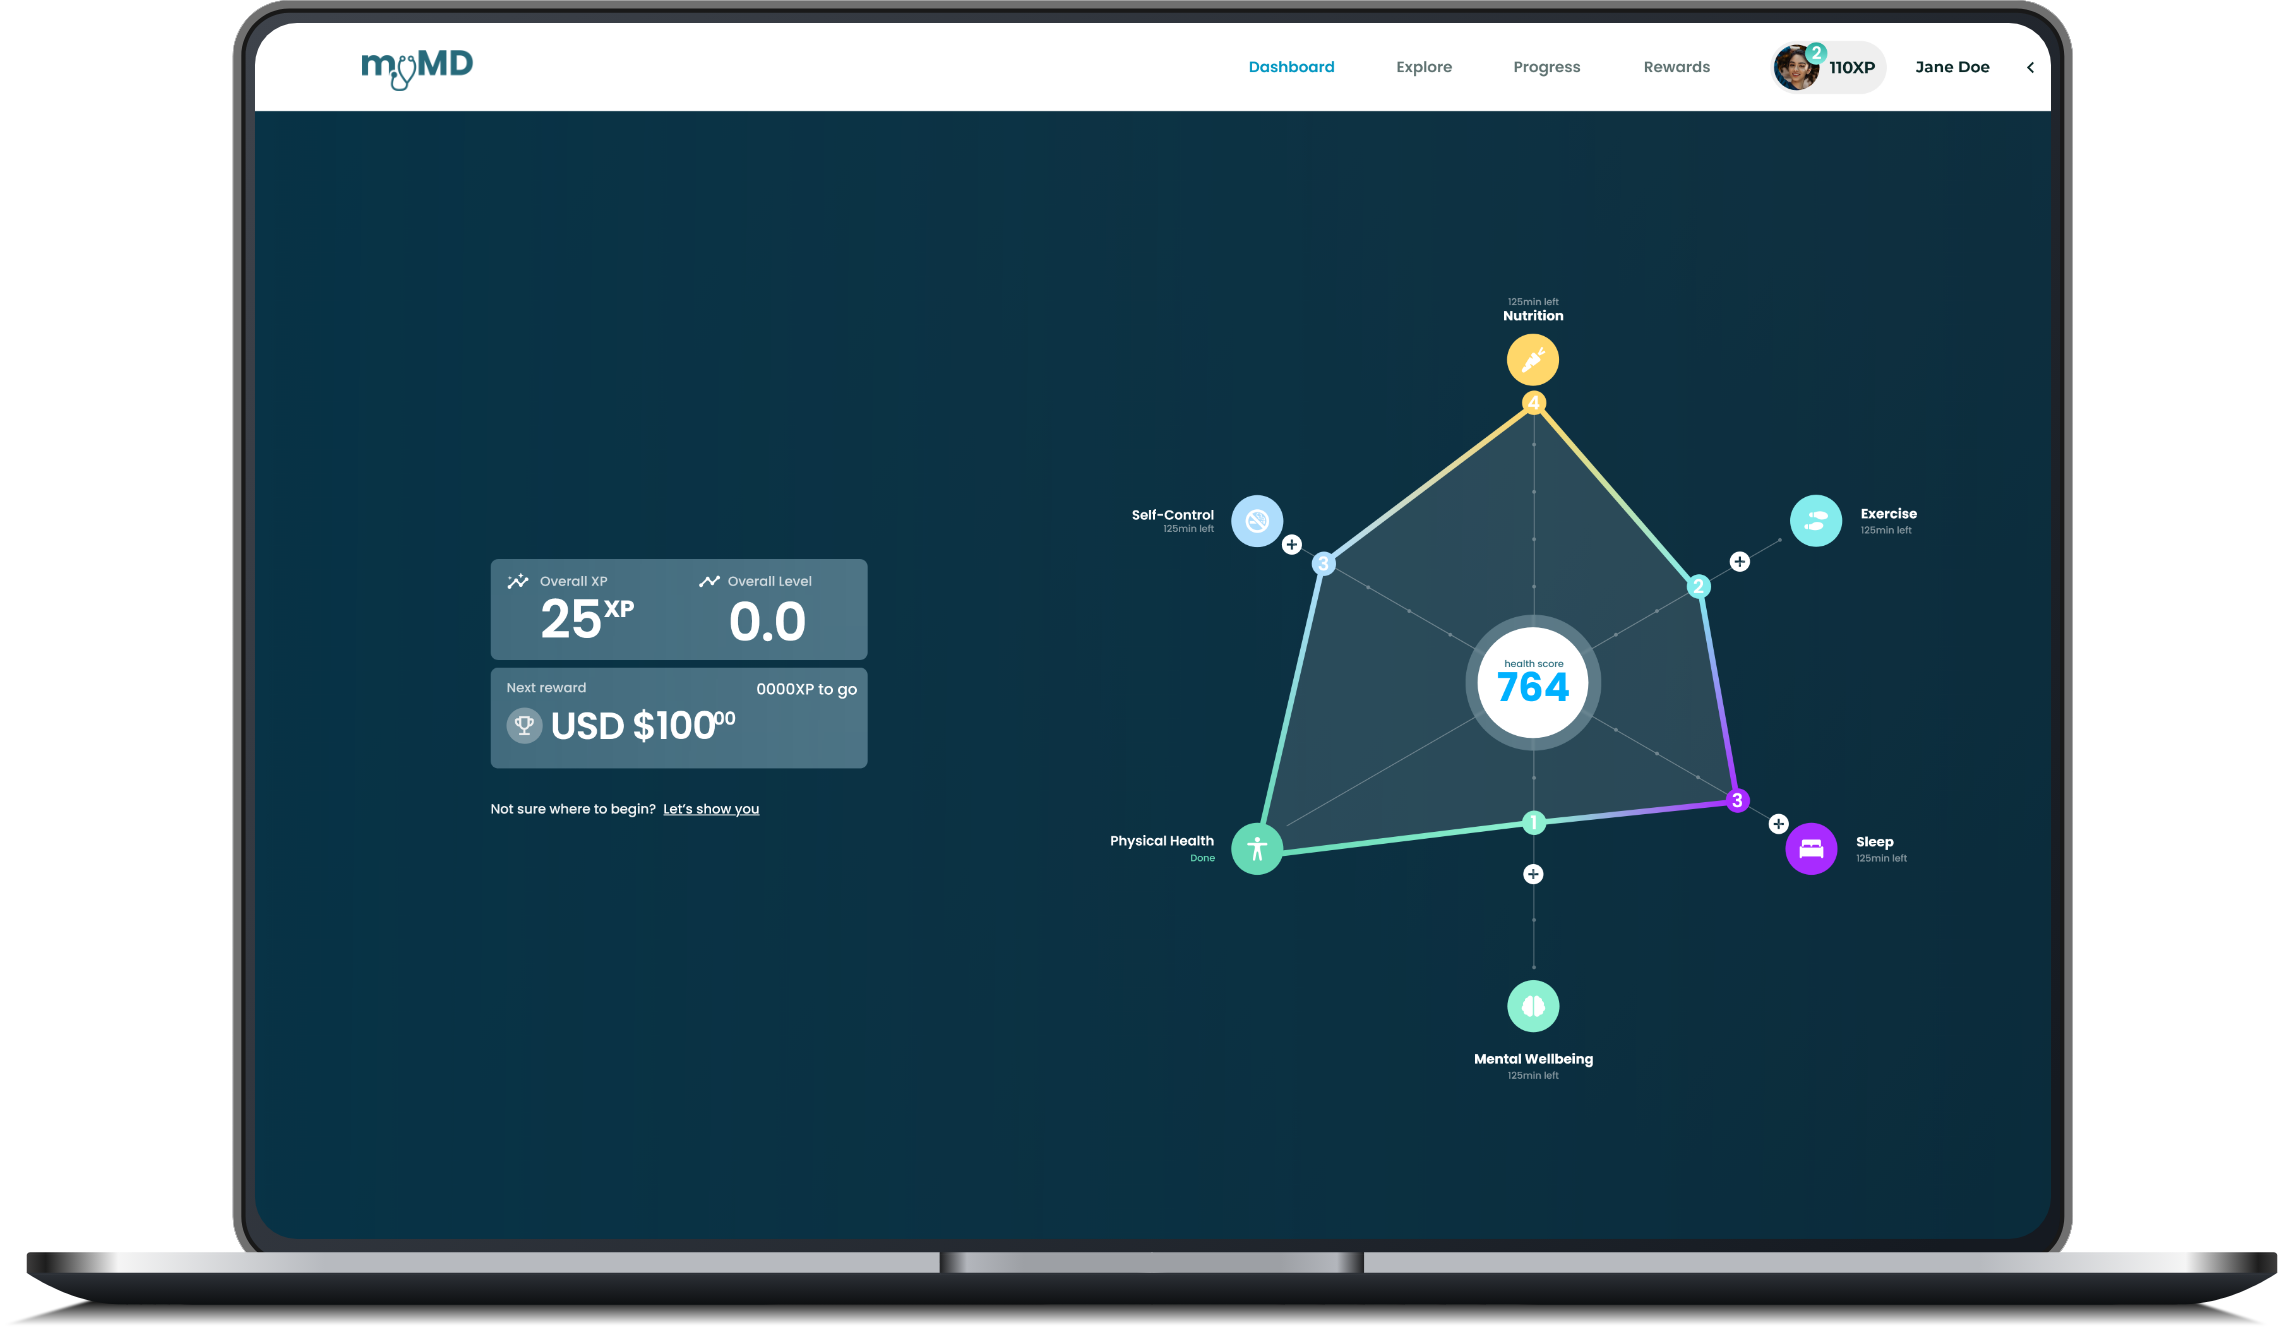This screenshot has height=1329, width=2279.
Task: Click the plus button near Sleep
Action: [x=1778, y=824]
